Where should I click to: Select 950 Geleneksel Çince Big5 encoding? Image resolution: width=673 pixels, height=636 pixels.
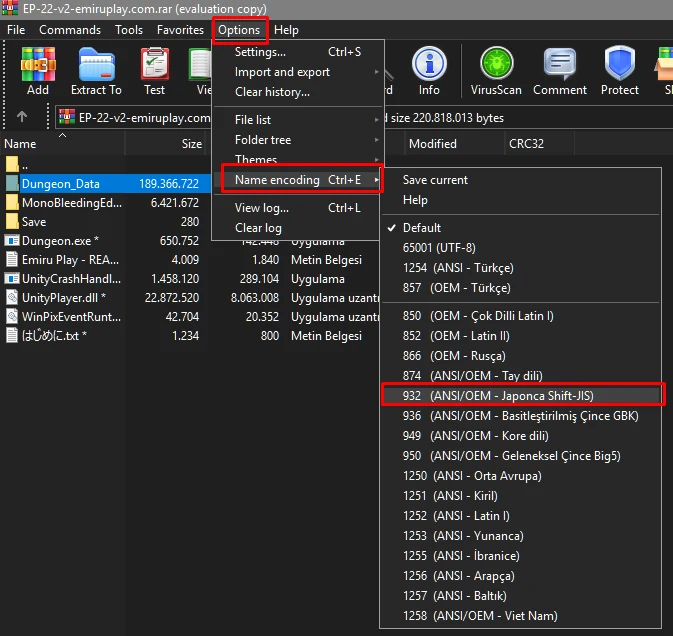(x=520, y=456)
